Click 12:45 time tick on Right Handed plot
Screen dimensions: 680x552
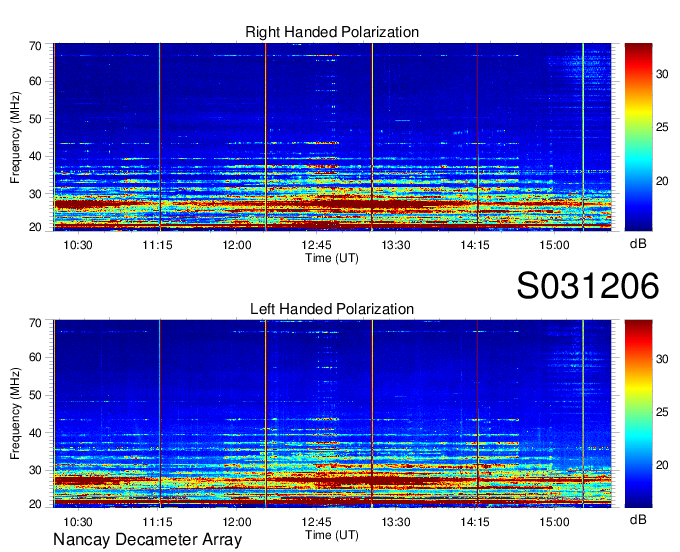(317, 245)
